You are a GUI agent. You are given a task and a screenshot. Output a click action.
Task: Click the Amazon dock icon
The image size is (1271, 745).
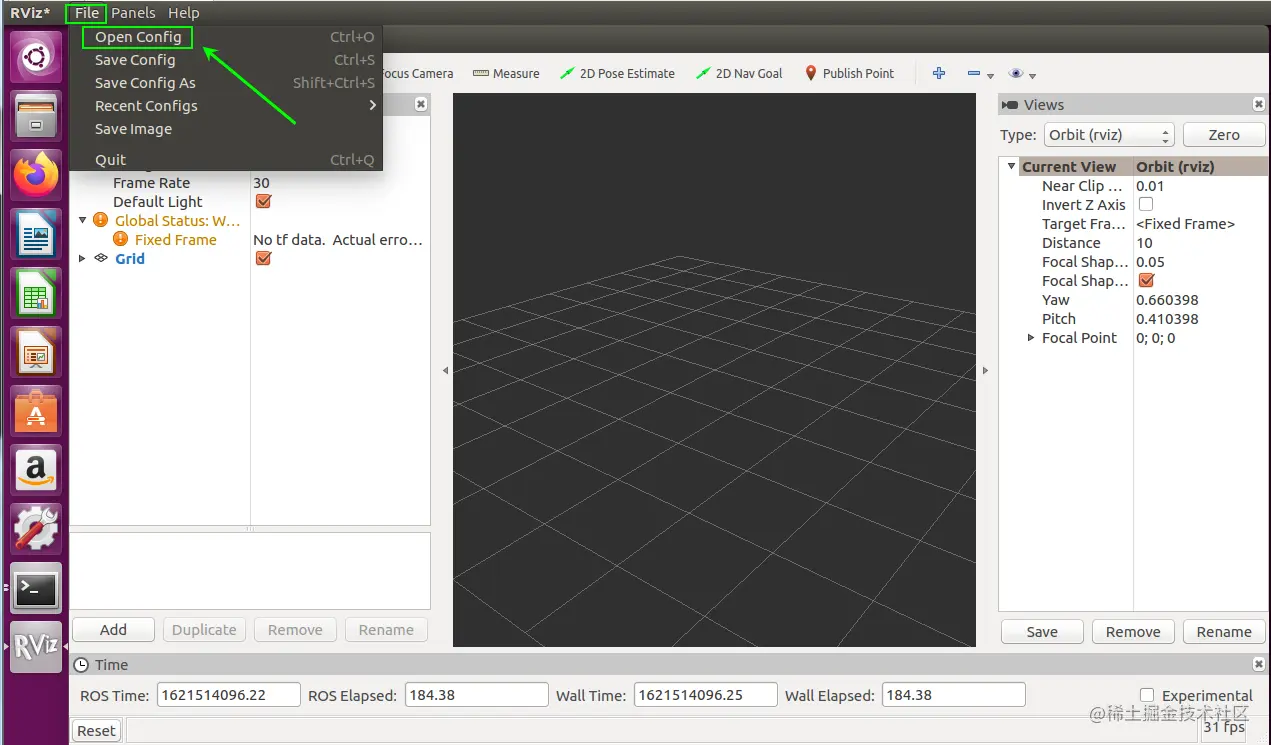click(36, 469)
